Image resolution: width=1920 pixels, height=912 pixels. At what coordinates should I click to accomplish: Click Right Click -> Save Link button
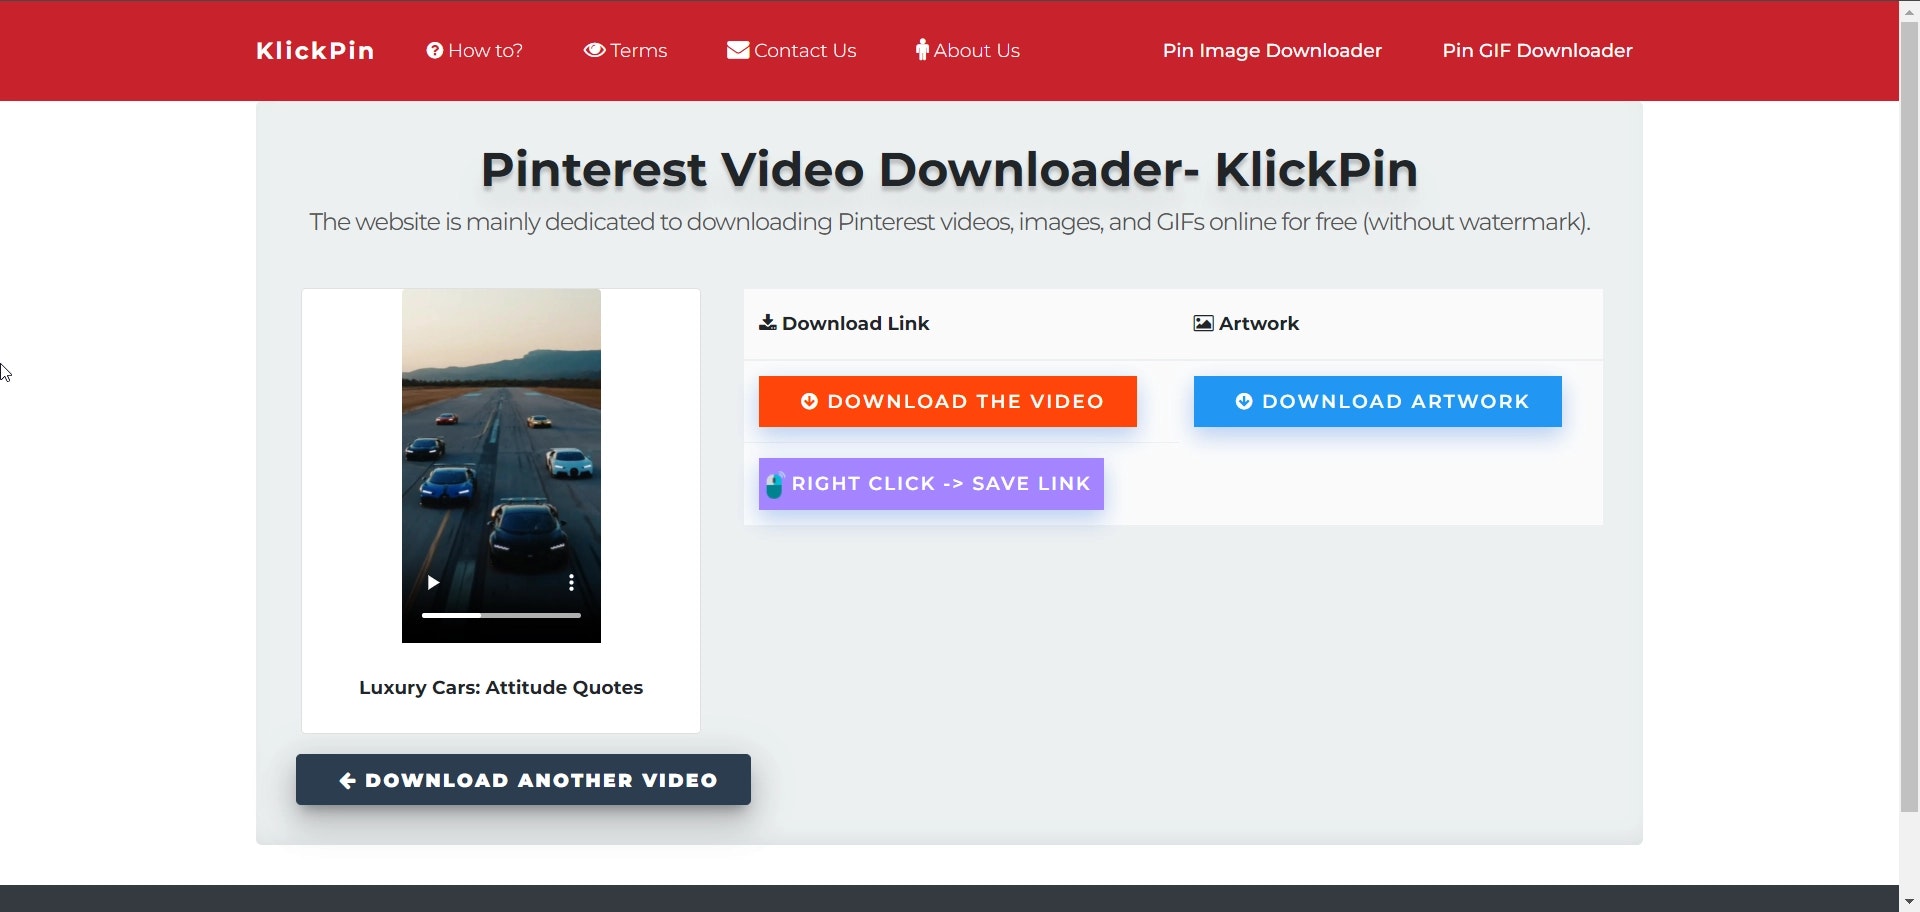pos(931,484)
